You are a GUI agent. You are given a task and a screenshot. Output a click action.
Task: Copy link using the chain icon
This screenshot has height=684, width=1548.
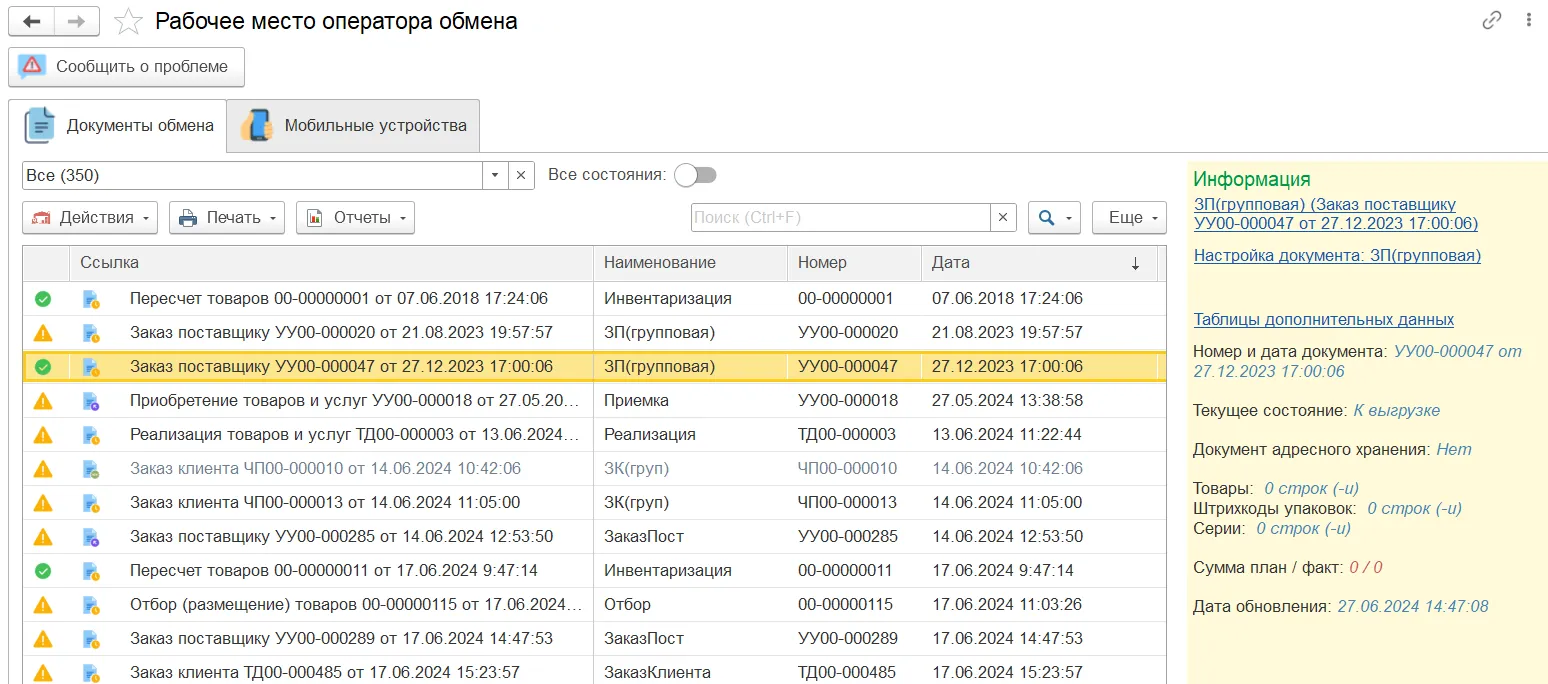point(1491,20)
